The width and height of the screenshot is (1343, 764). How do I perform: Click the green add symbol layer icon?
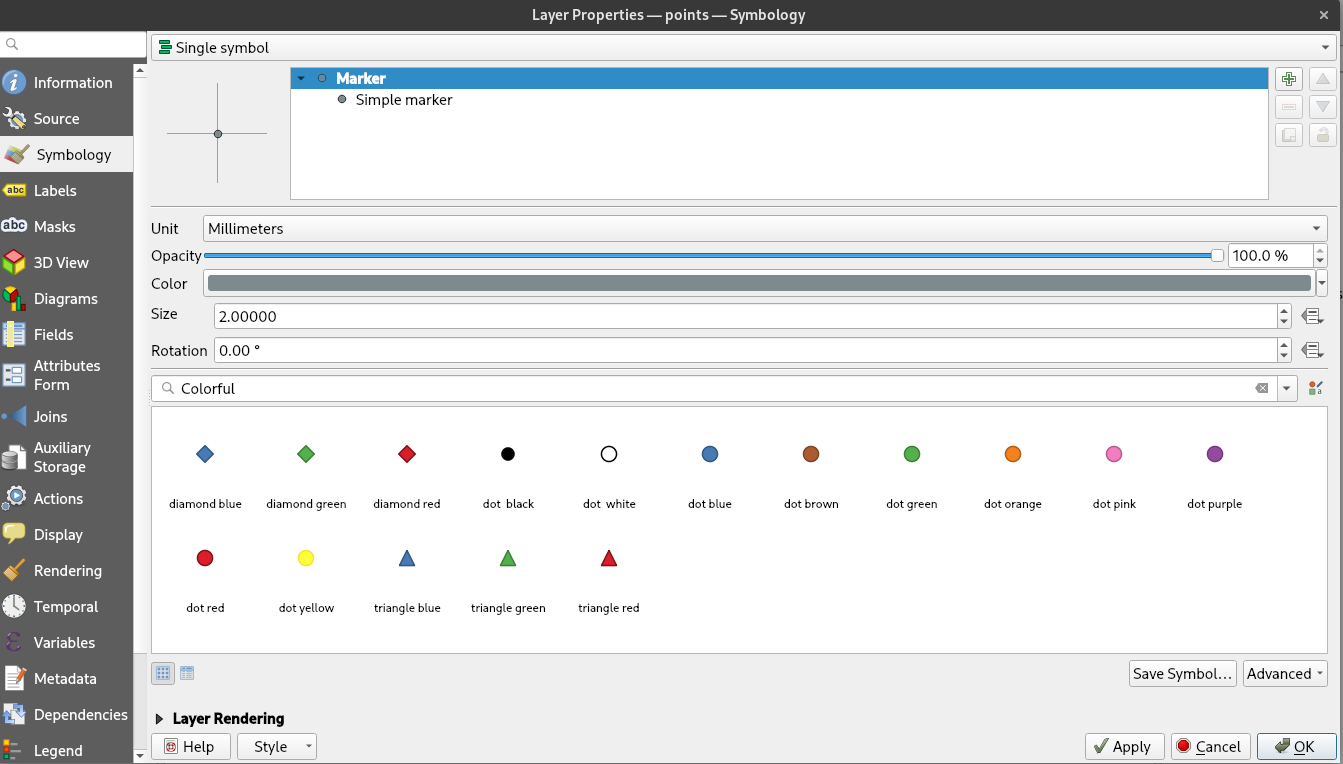coord(1289,79)
